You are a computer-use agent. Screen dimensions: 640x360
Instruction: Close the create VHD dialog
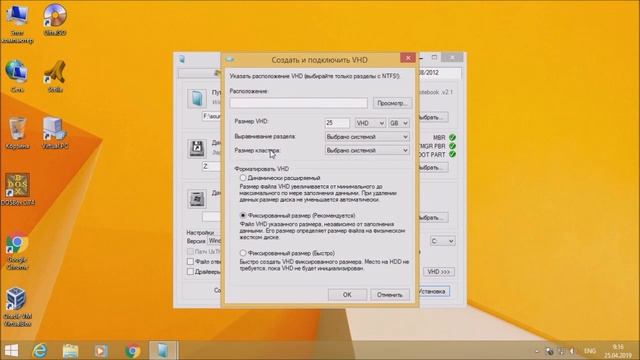[x=408, y=58]
